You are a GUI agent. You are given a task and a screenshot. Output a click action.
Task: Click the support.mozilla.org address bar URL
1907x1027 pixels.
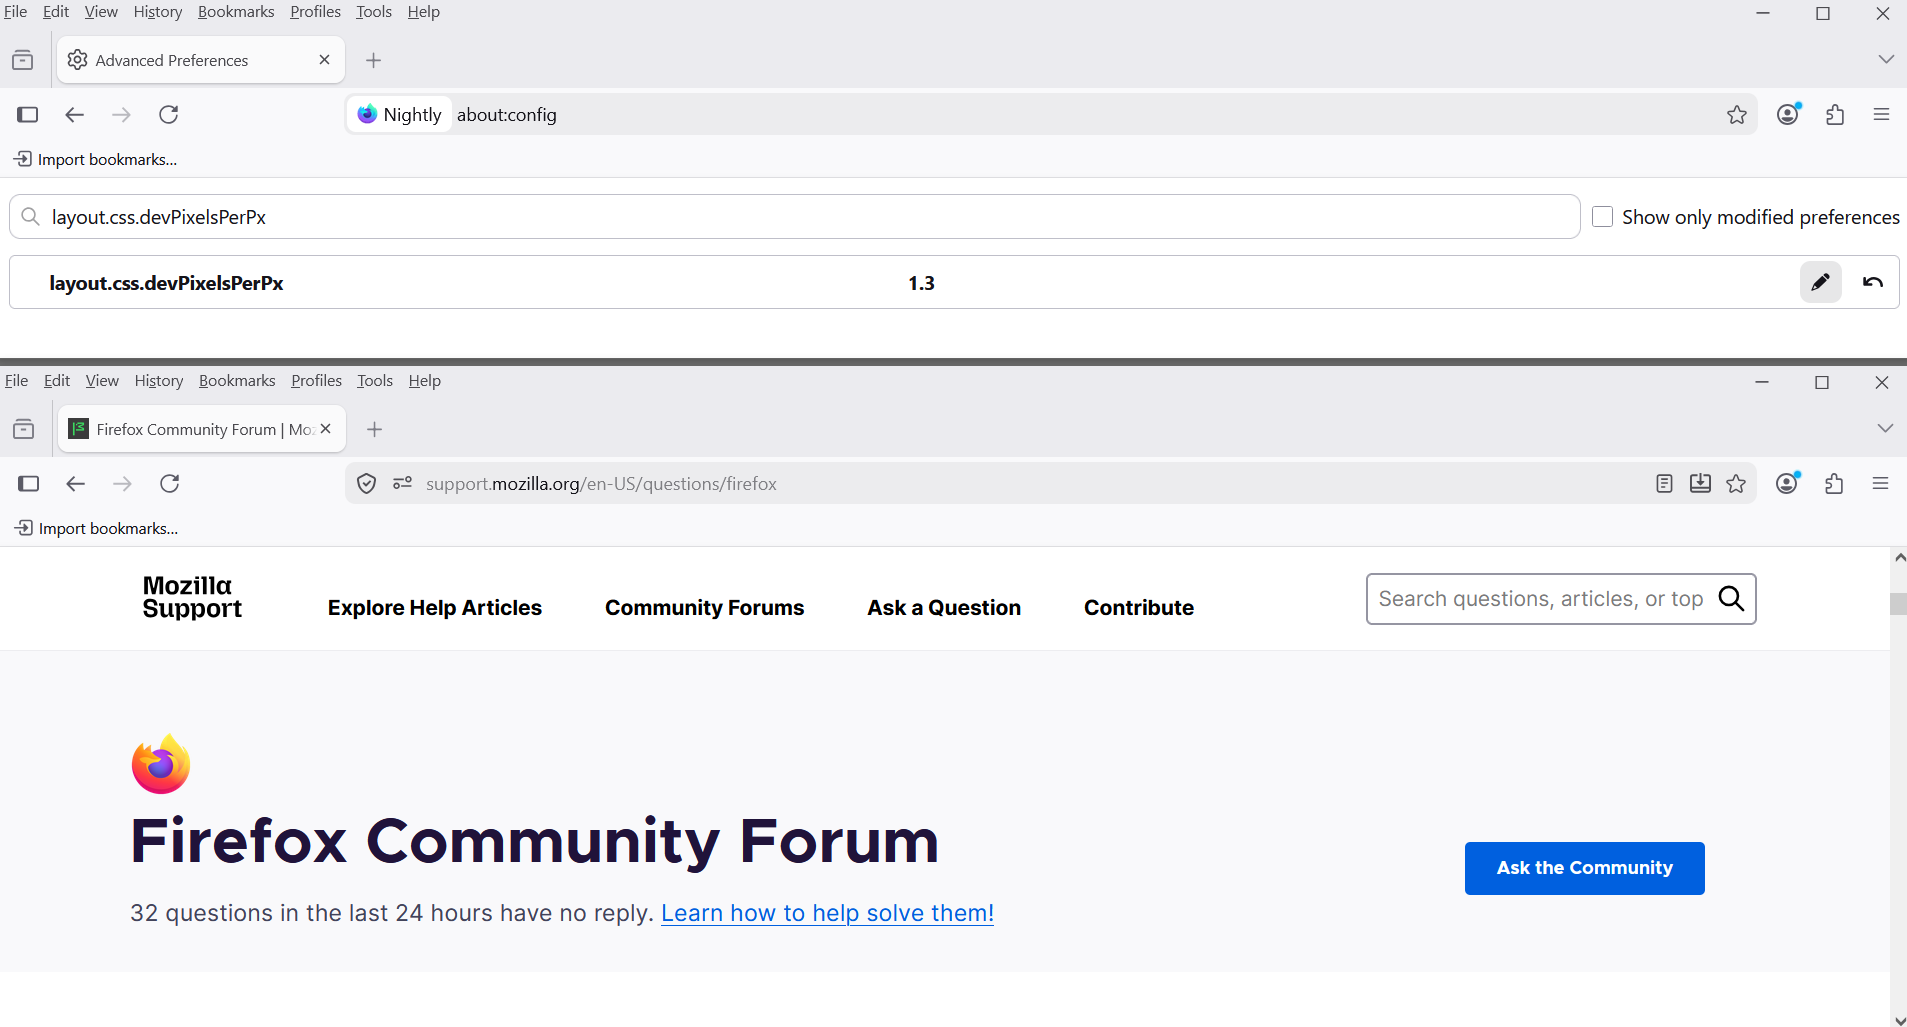click(601, 484)
